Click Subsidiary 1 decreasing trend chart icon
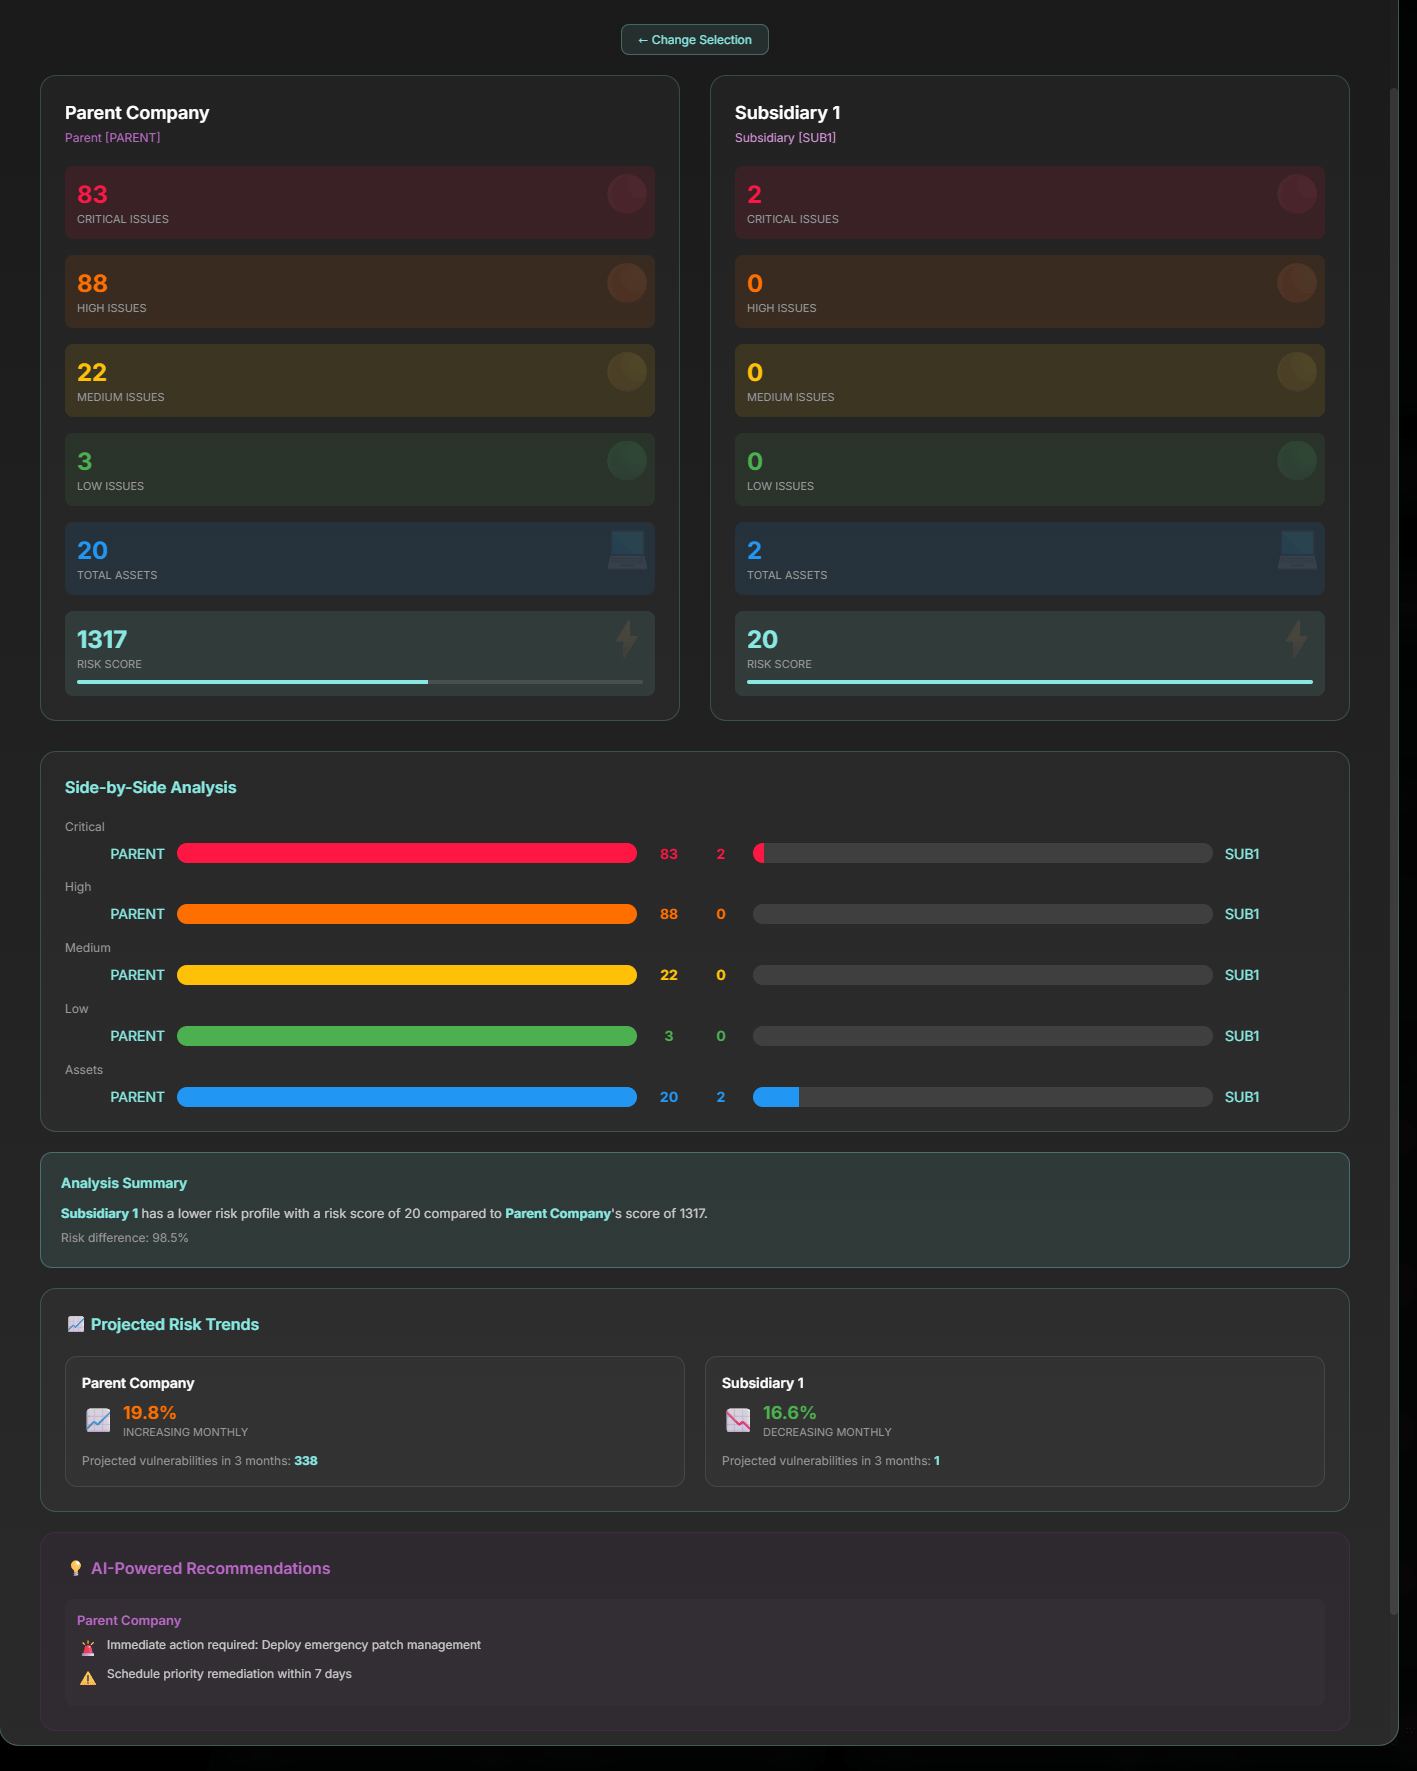 (738, 1420)
